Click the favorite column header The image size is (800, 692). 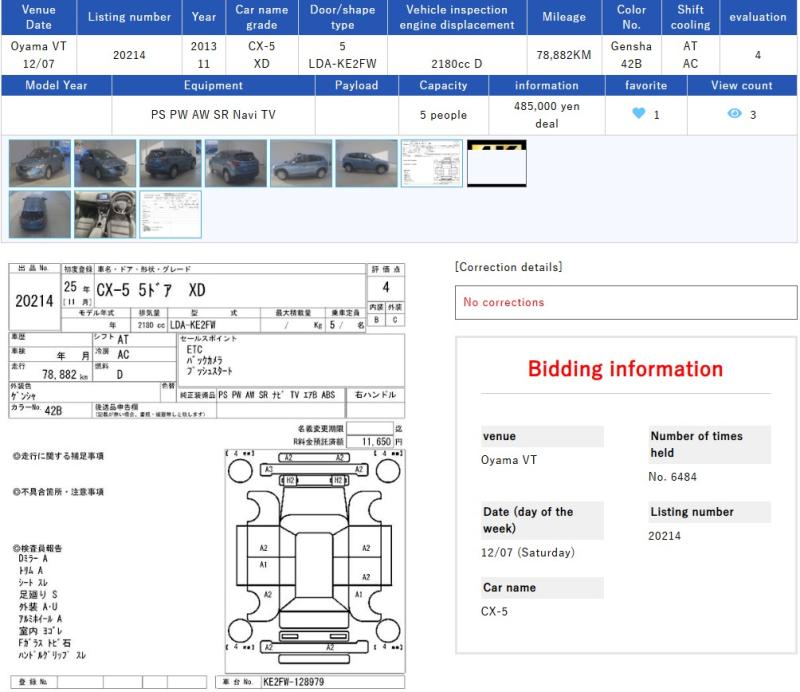tap(646, 85)
